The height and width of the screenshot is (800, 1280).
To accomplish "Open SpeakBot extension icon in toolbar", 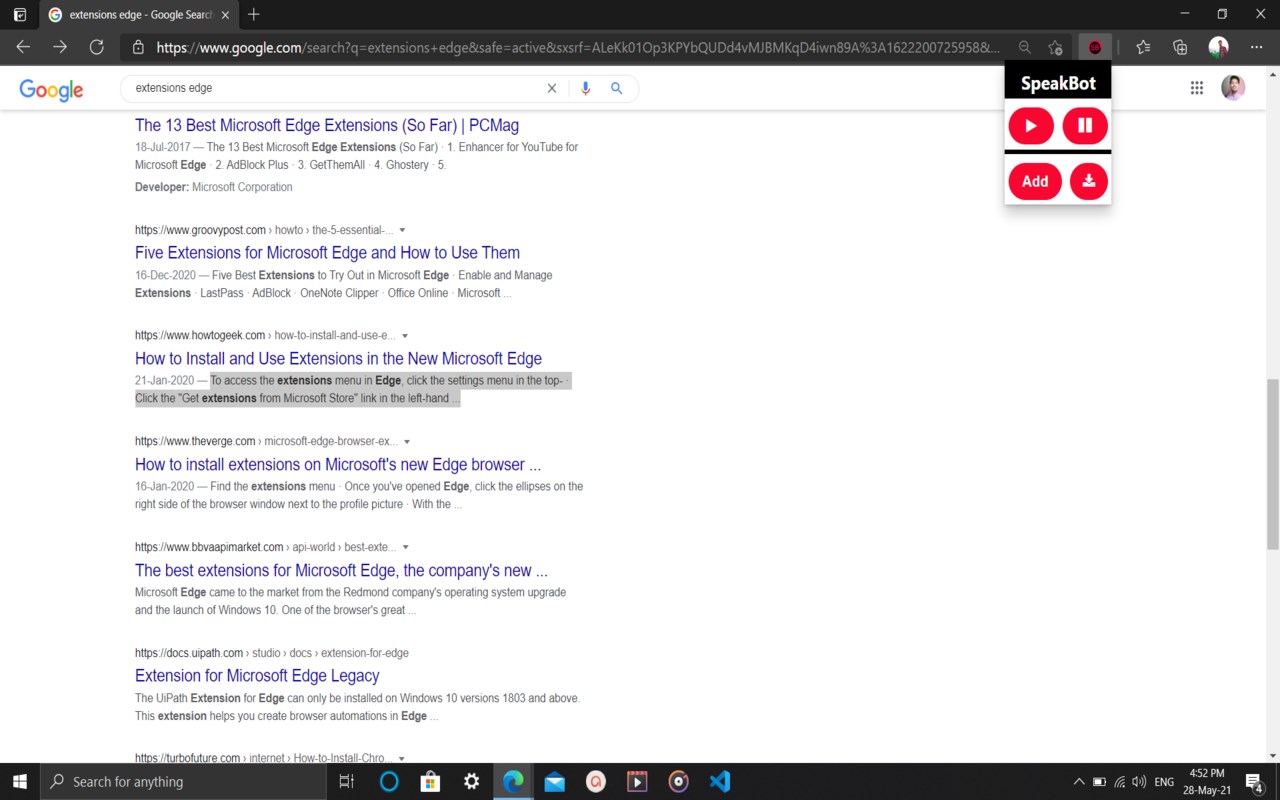I will (1095, 47).
